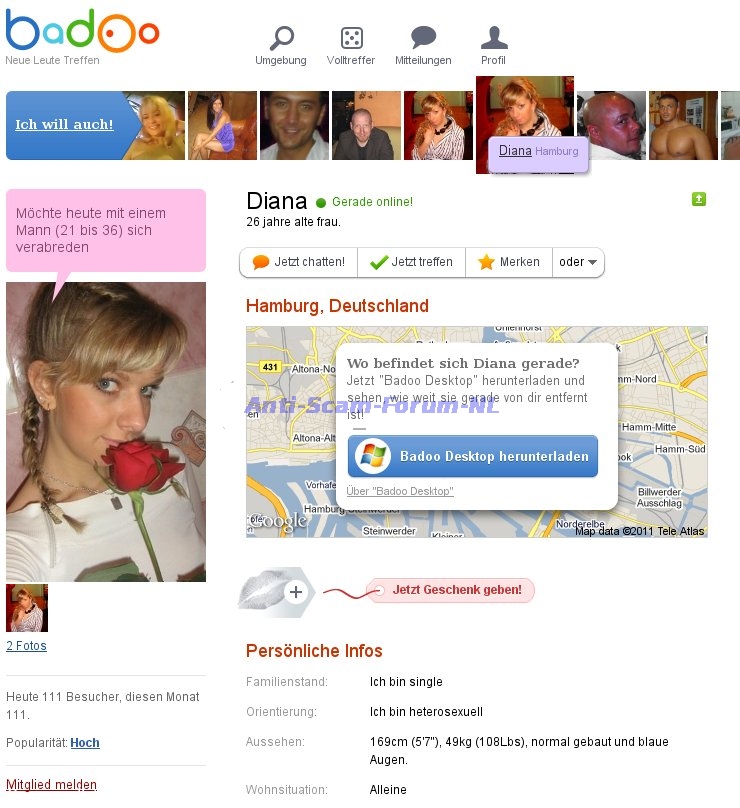Open the '2 Fotos' link
This screenshot has width=740, height=808.
(x=26, y=646)
